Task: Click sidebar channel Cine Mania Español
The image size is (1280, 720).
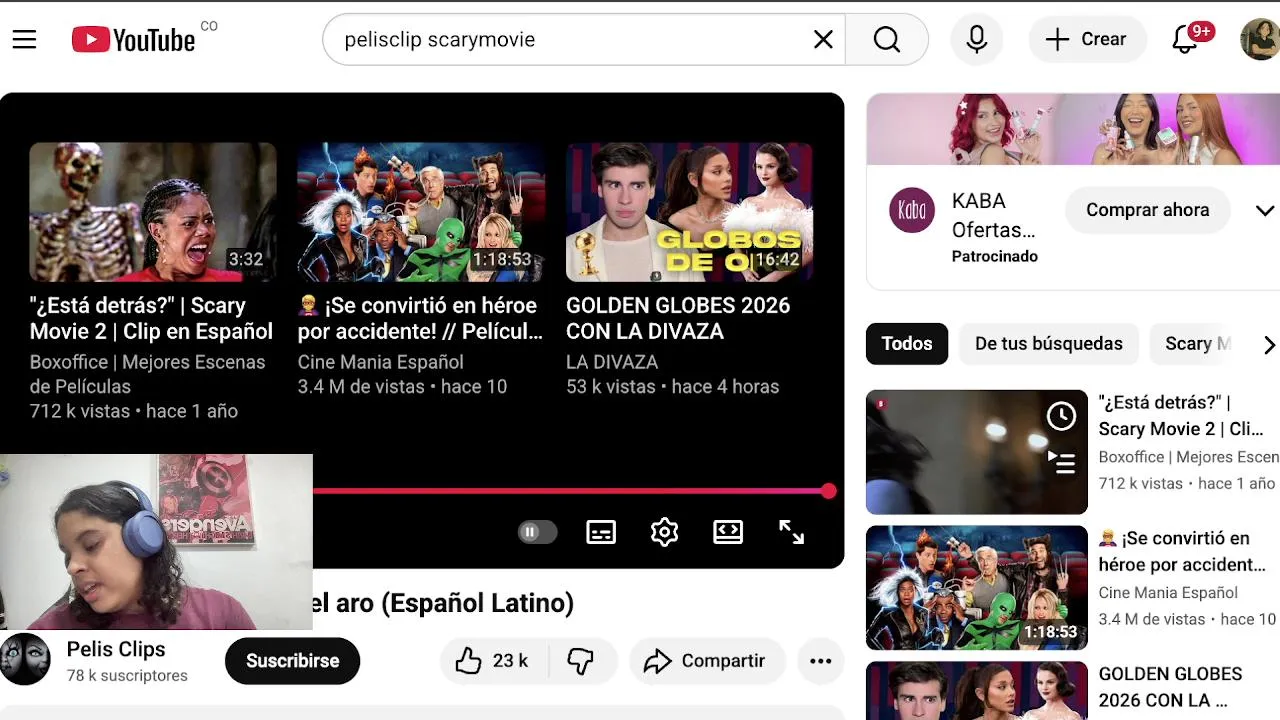Action: tap(1168, 593)
